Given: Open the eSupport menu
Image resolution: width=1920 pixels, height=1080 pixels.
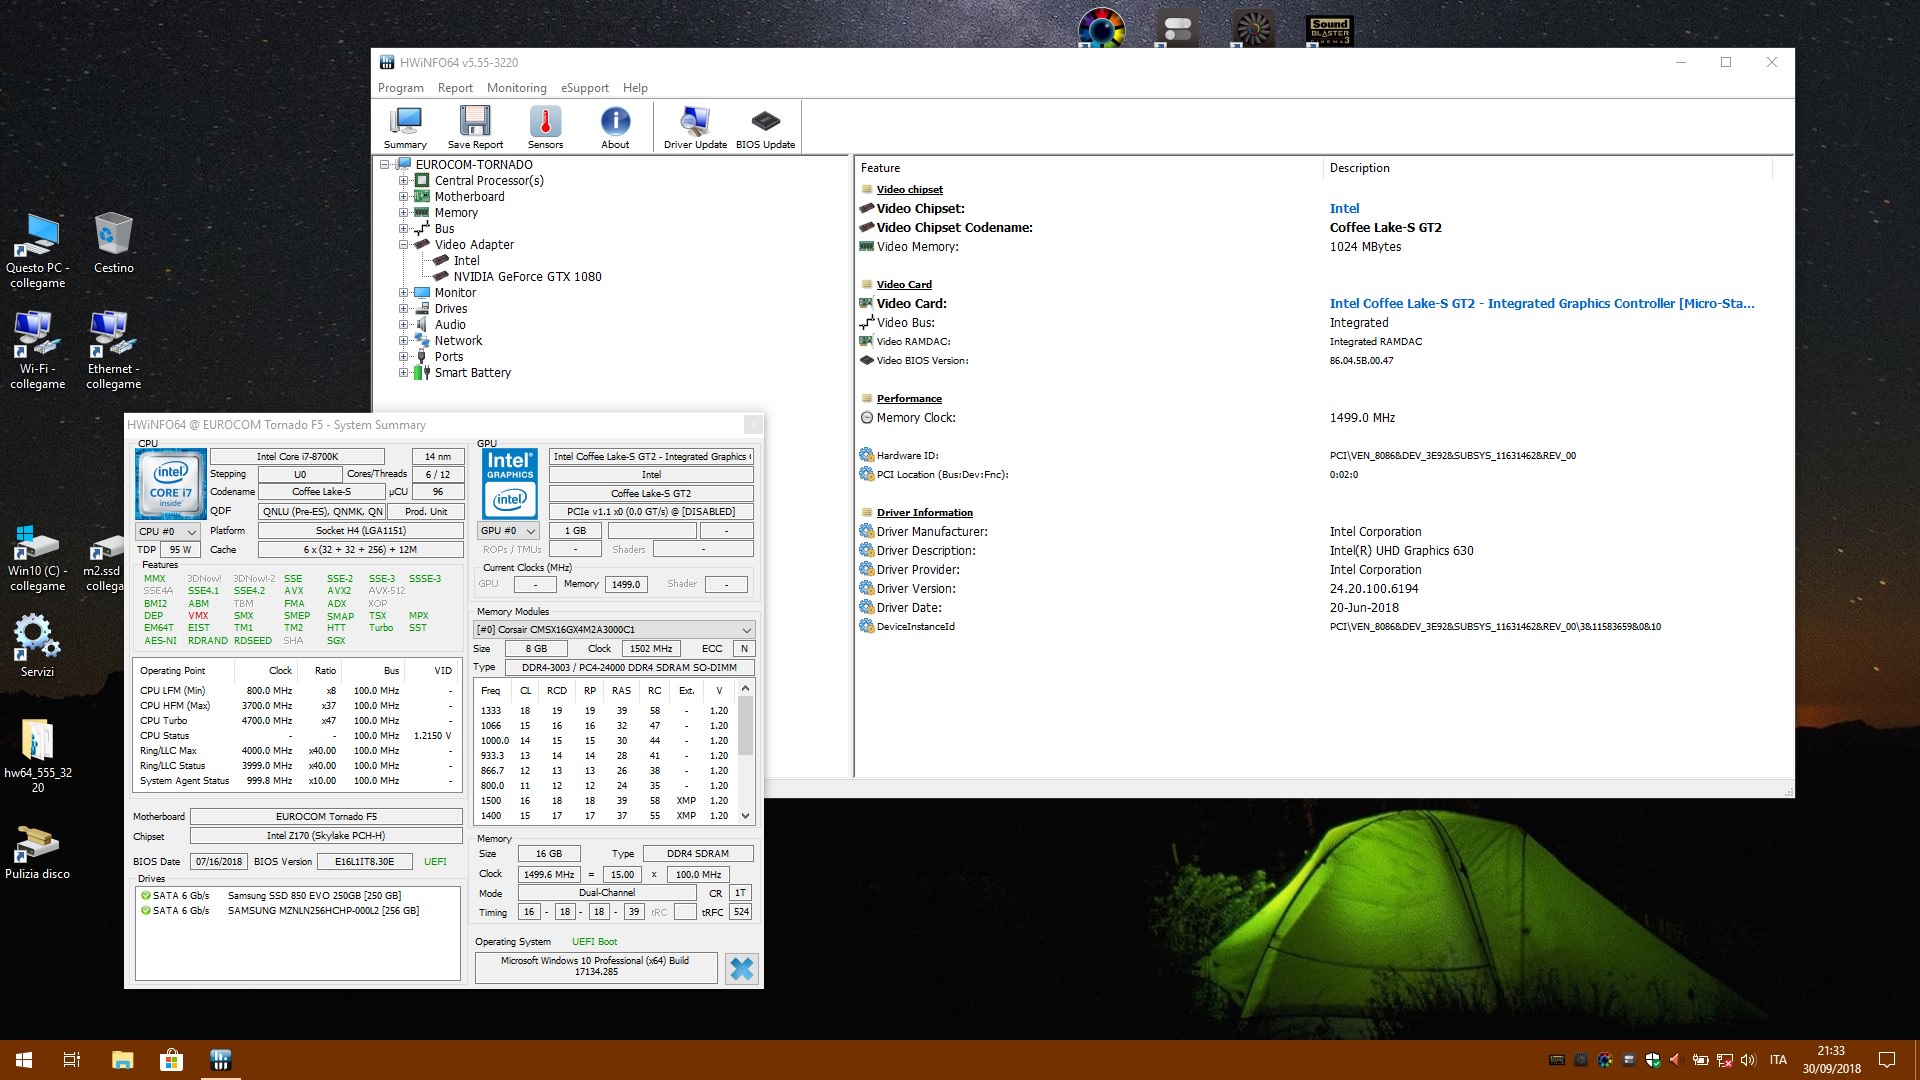Looking at the screenshot, I should pyautogui.click(x=584, y=88).
